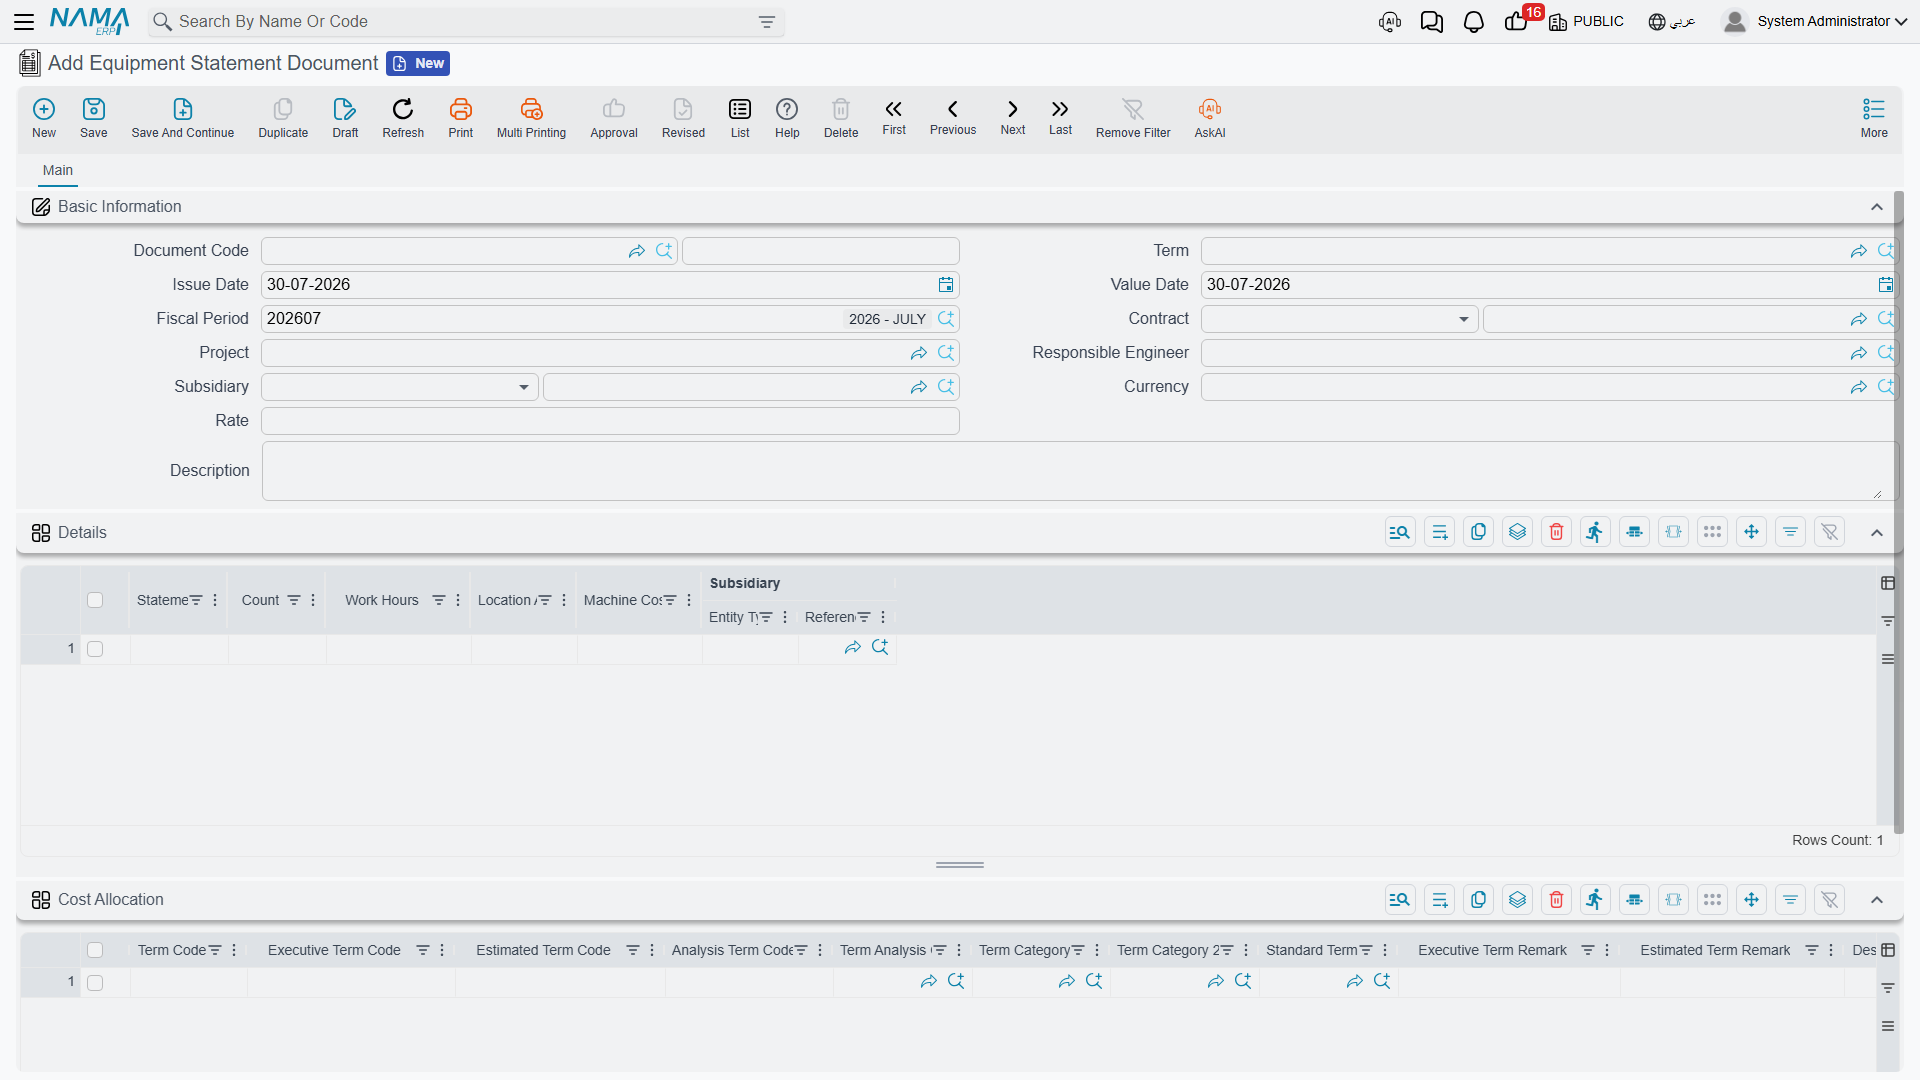
Task: Tick Cost Allocation row 1 checkbox
Action: click(95, 983)
